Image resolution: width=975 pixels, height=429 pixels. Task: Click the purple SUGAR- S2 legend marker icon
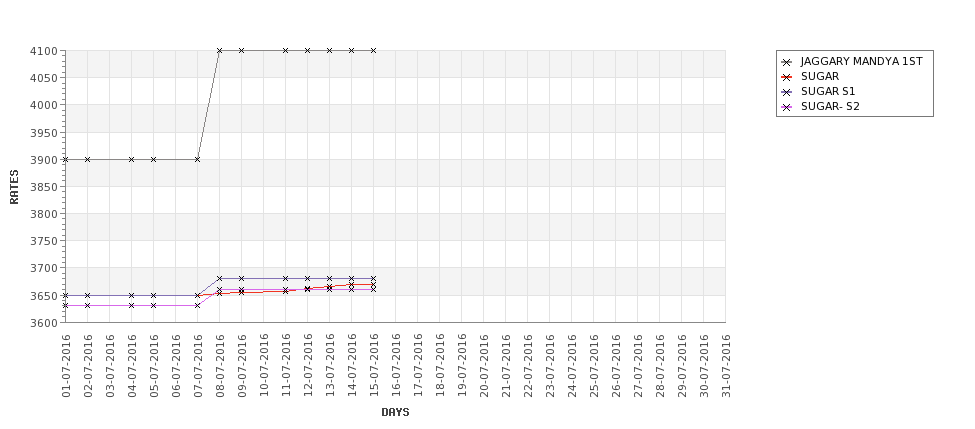point(787,106)
